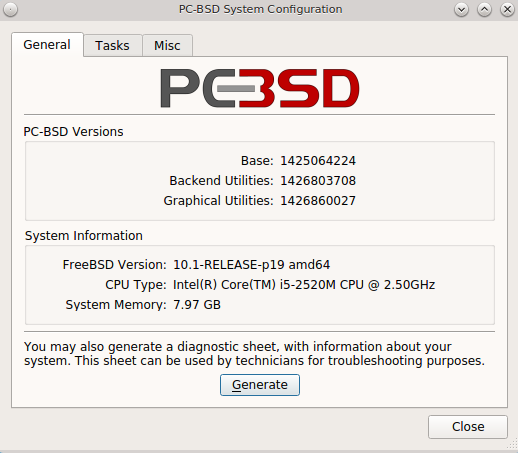Screen dimensions: 518x453
Task: Close the window using the title bar X
Action: tap(507, 10)
